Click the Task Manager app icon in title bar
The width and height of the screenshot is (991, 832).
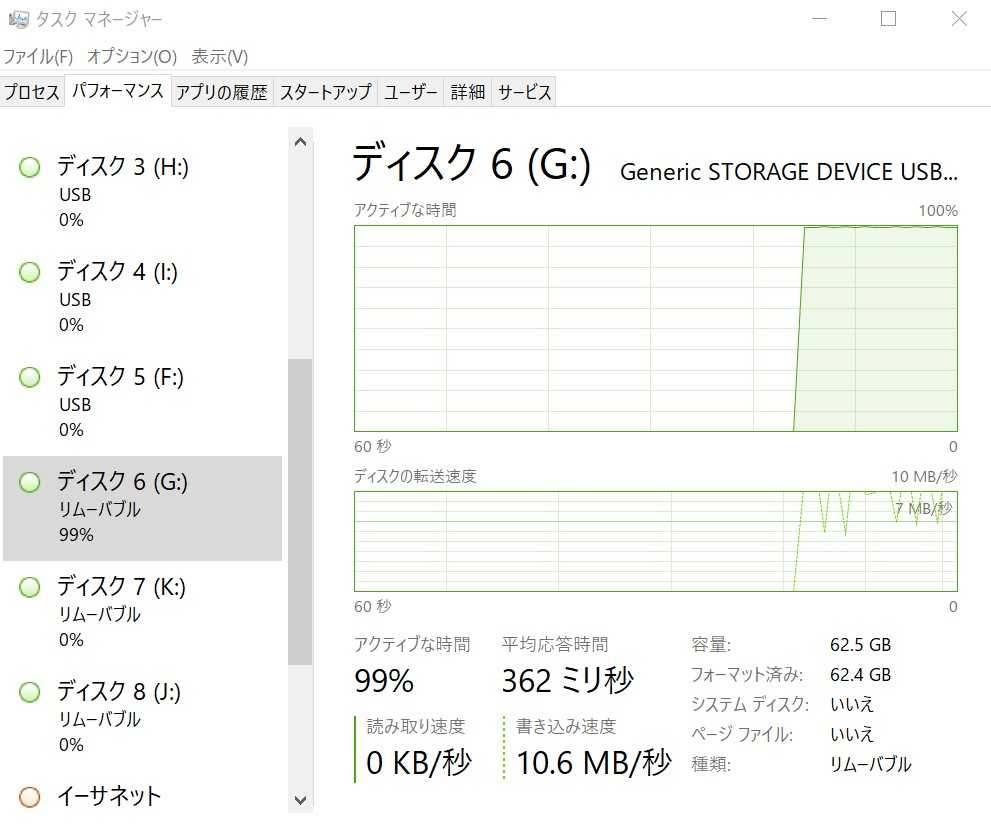(x=18, y=19)
